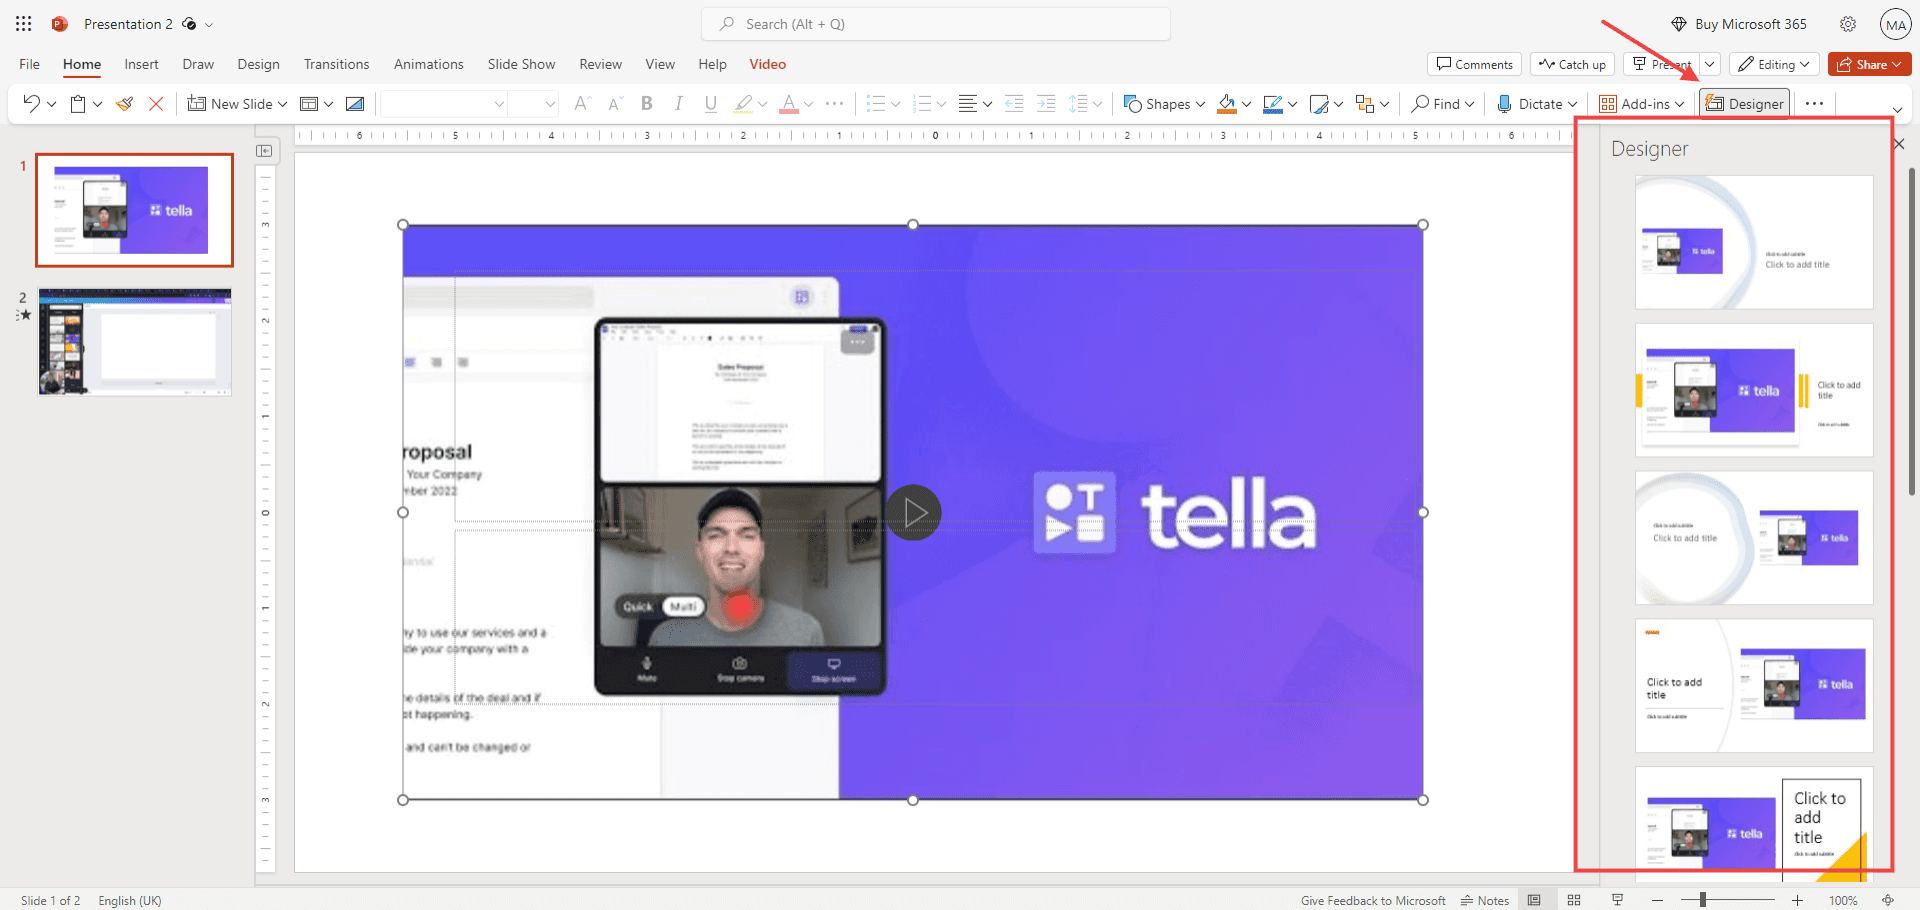
Task: Open the Editing mode dropdown
Action: tap(1774, 64)
